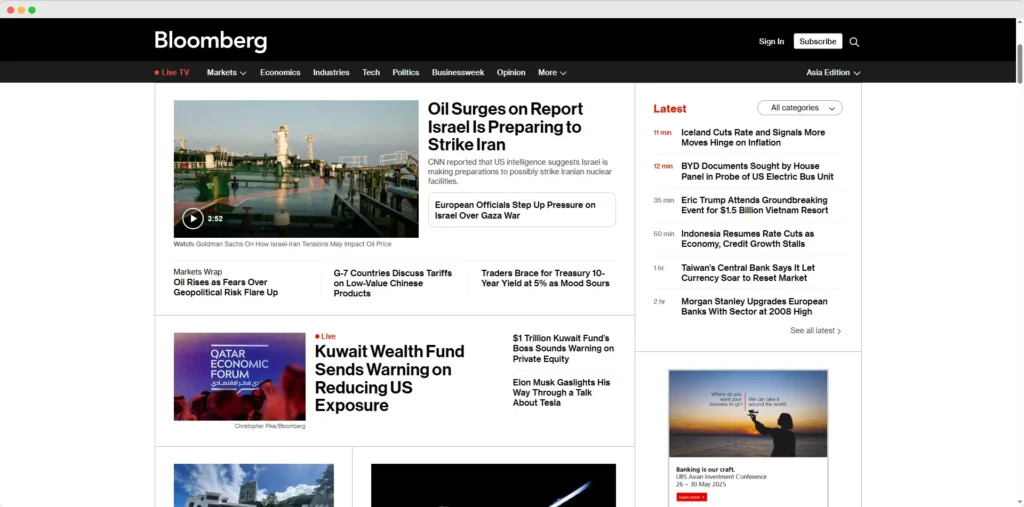
Task: Open Indonesia Resumes Rate Cuts article
Action: 747,238
